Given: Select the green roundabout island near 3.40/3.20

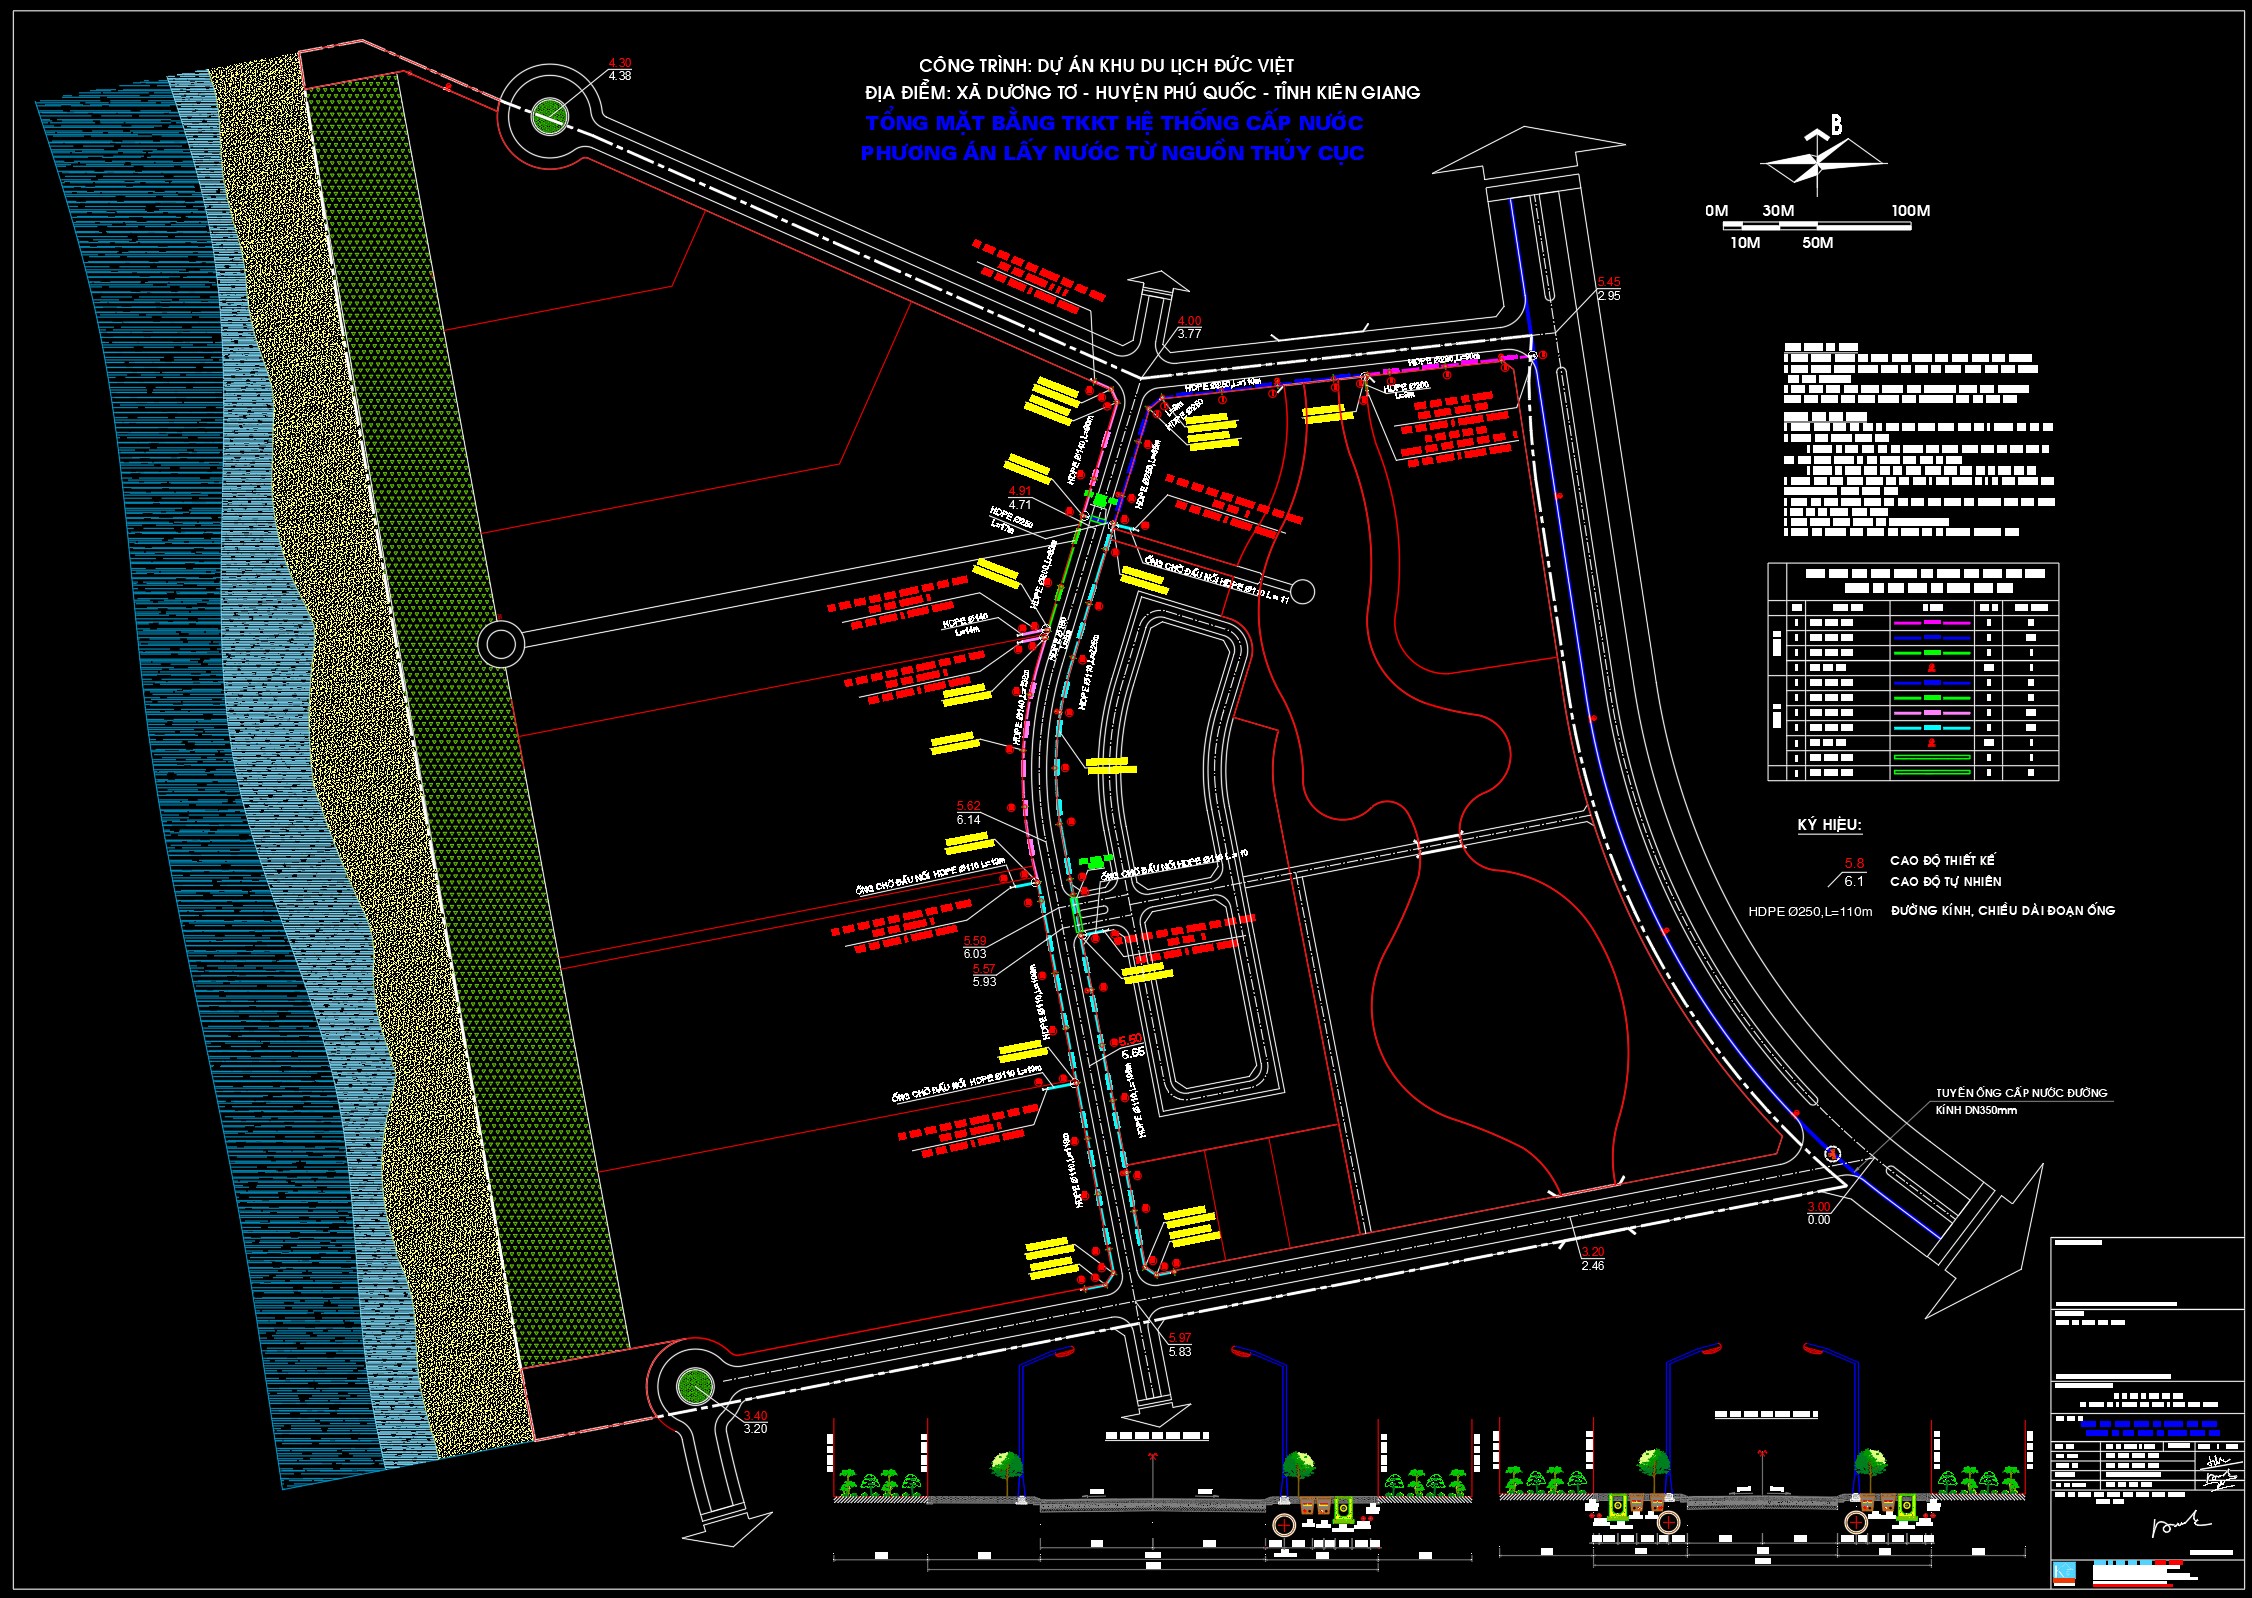Looking at the screenshot, I should (x=694, y=1387).
